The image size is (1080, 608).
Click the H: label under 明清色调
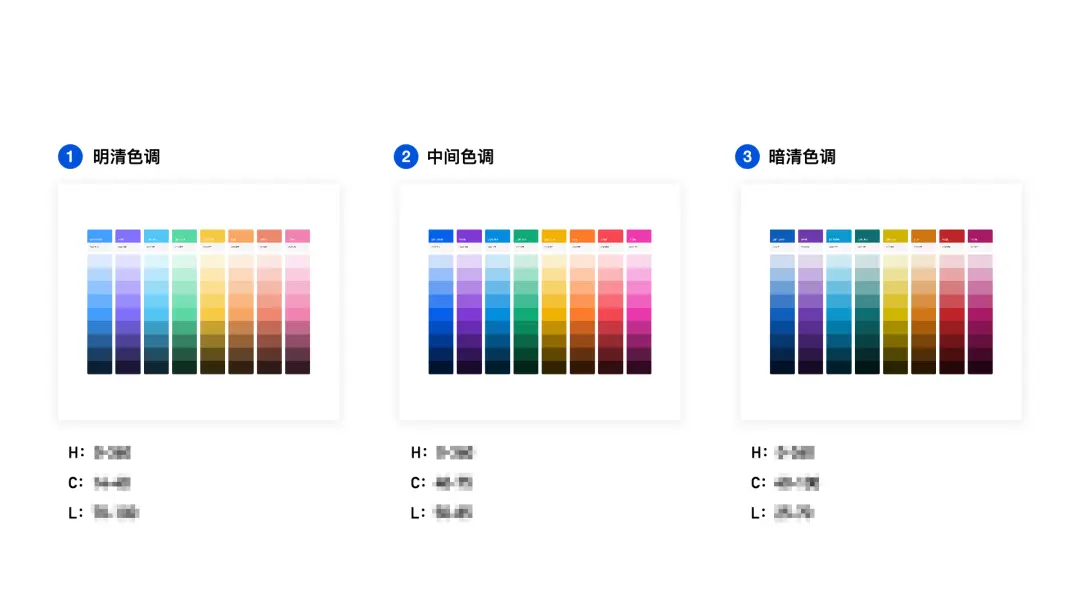tap(76, 452)
